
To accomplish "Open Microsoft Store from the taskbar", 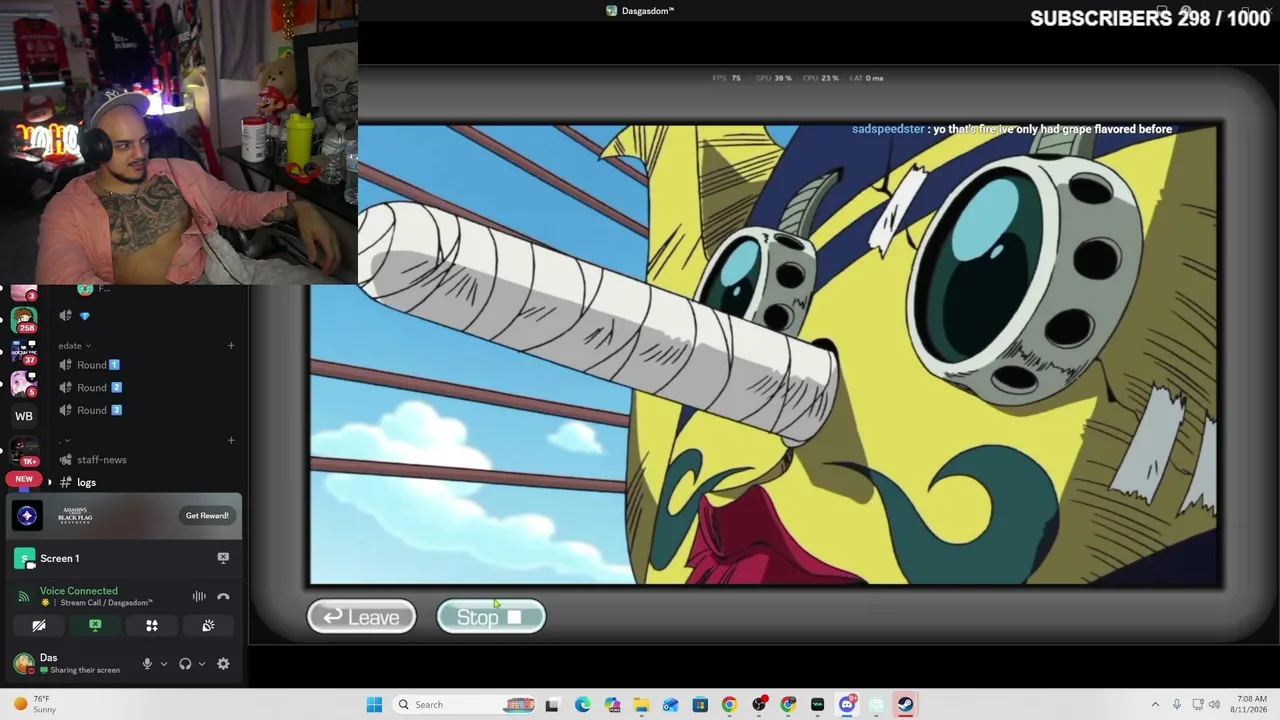I will pyautogui.click(x=700, y=705).
